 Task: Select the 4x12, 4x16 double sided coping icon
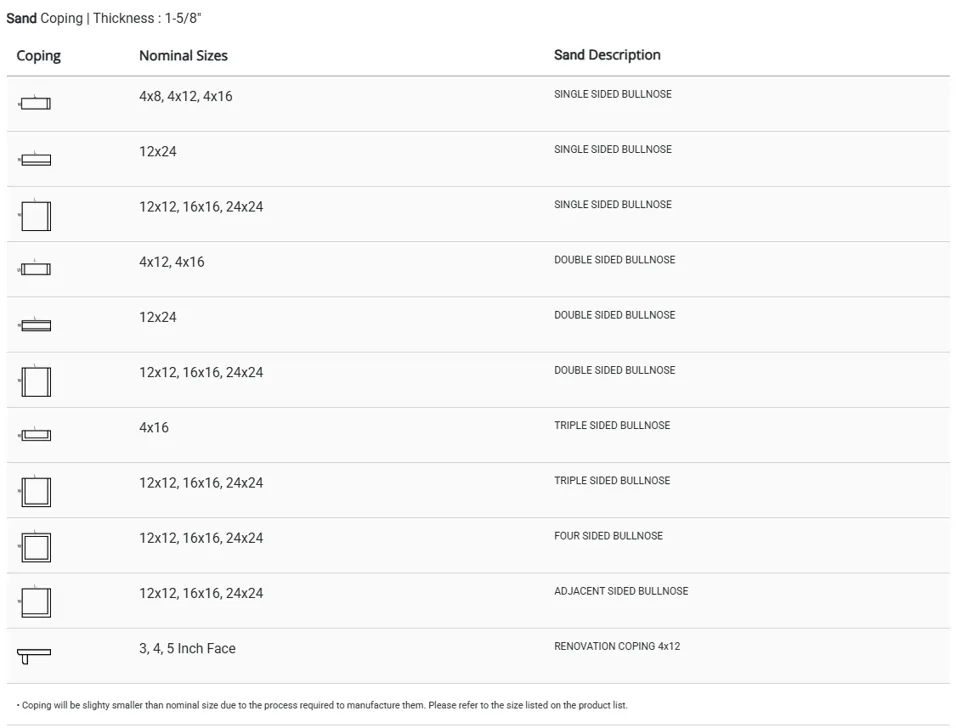tap(35, 269)
